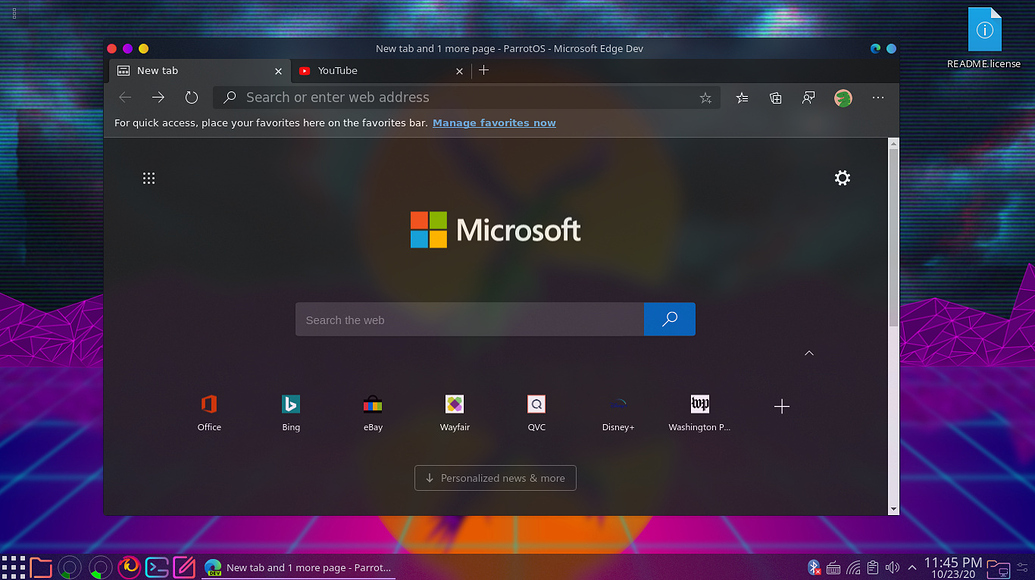1035x580 pixels.
Task: Open the Collections icon in the toolbar
Action: [776, 98]
